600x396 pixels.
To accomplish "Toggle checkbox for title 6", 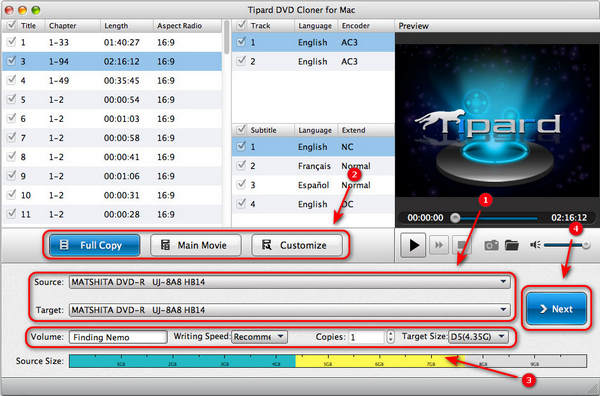I will coord(11,118).
